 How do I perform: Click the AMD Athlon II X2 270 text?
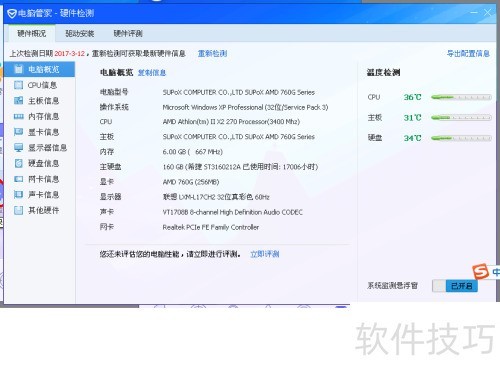[231, 122]
